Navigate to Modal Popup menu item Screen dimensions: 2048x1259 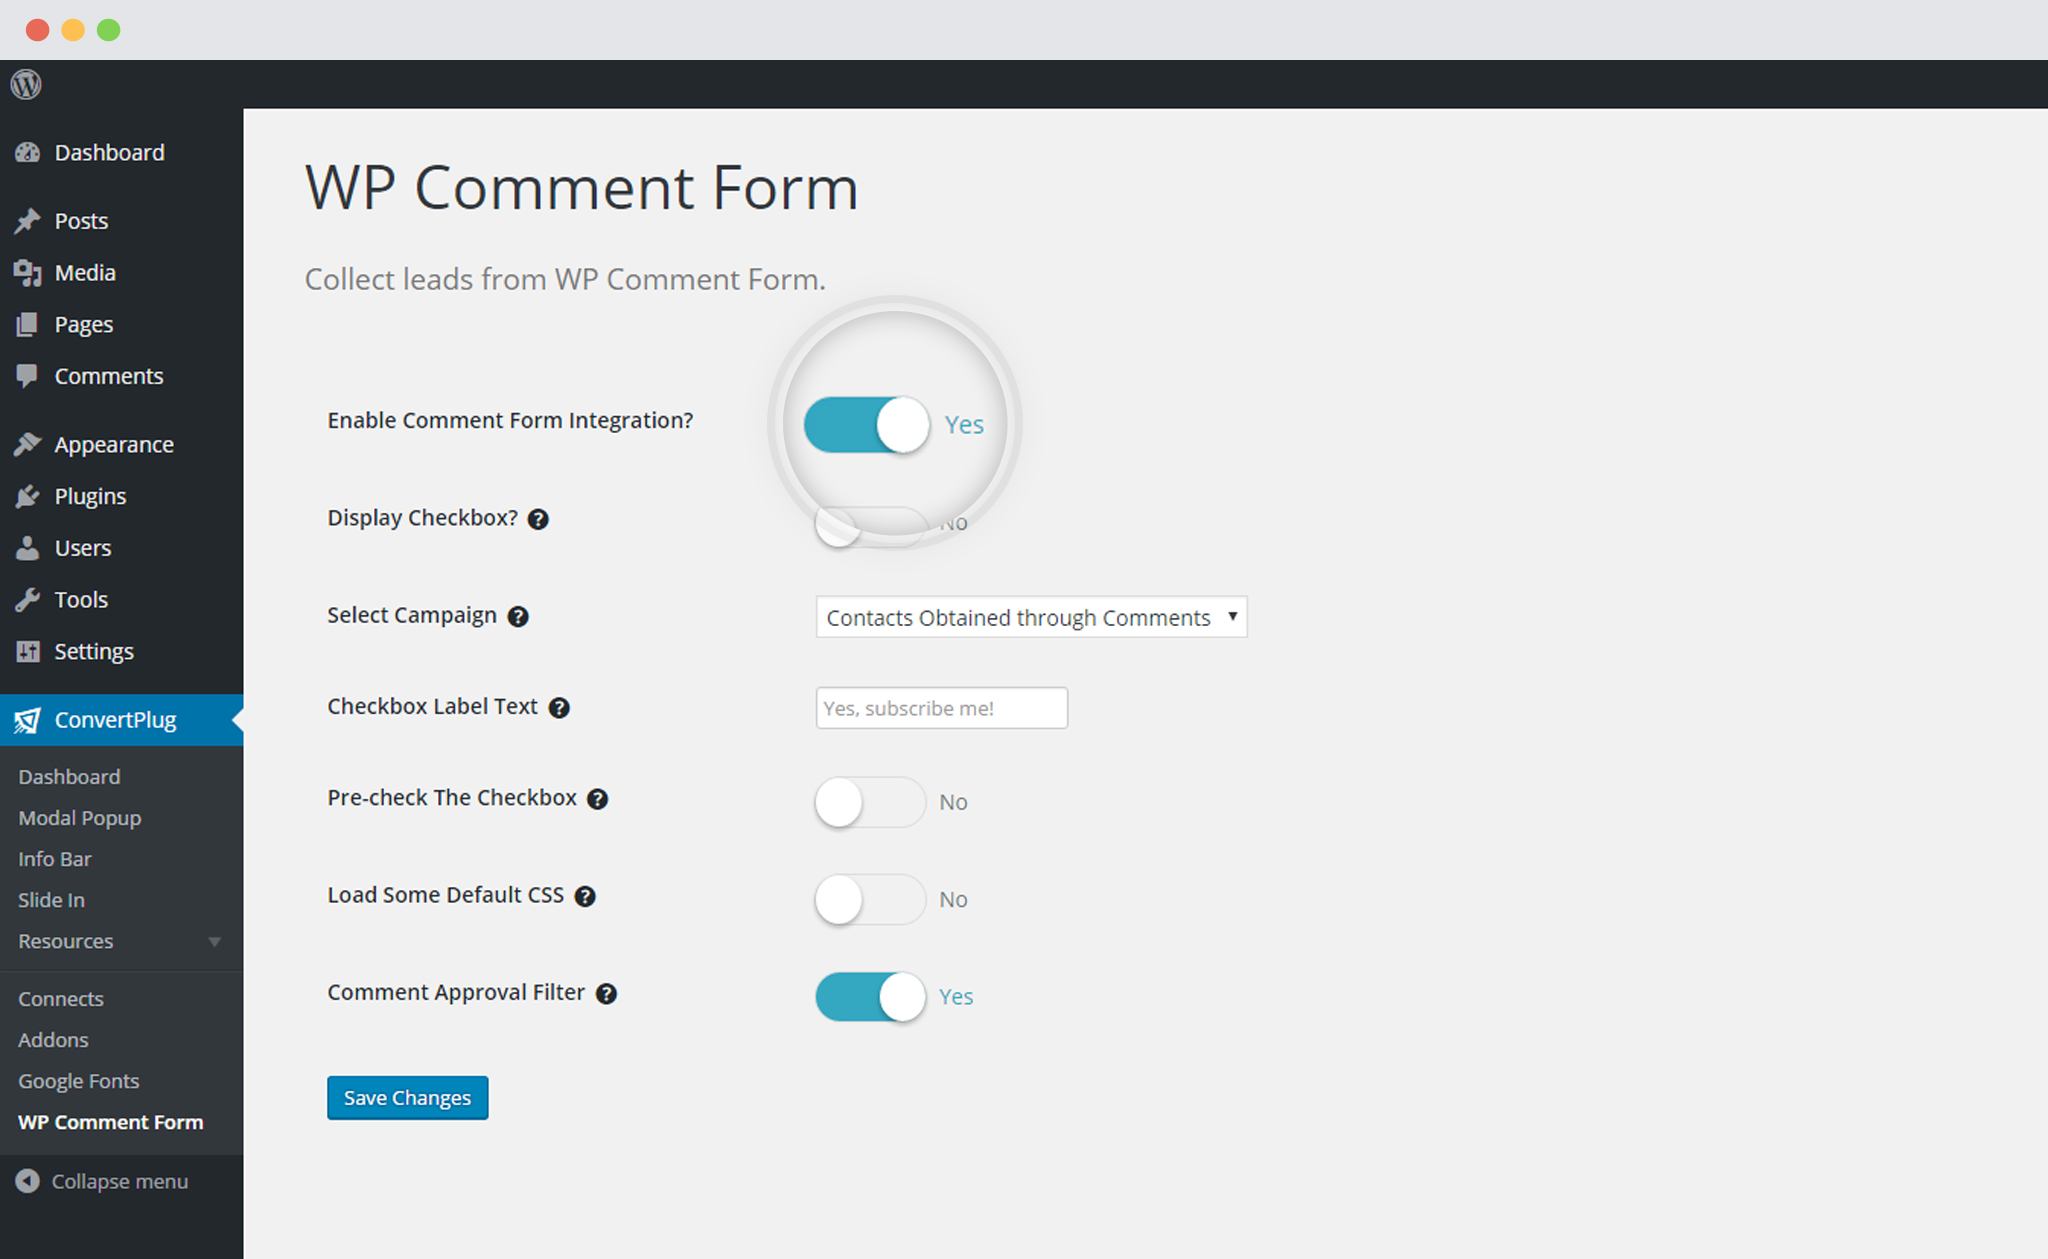tap(78, 817)
